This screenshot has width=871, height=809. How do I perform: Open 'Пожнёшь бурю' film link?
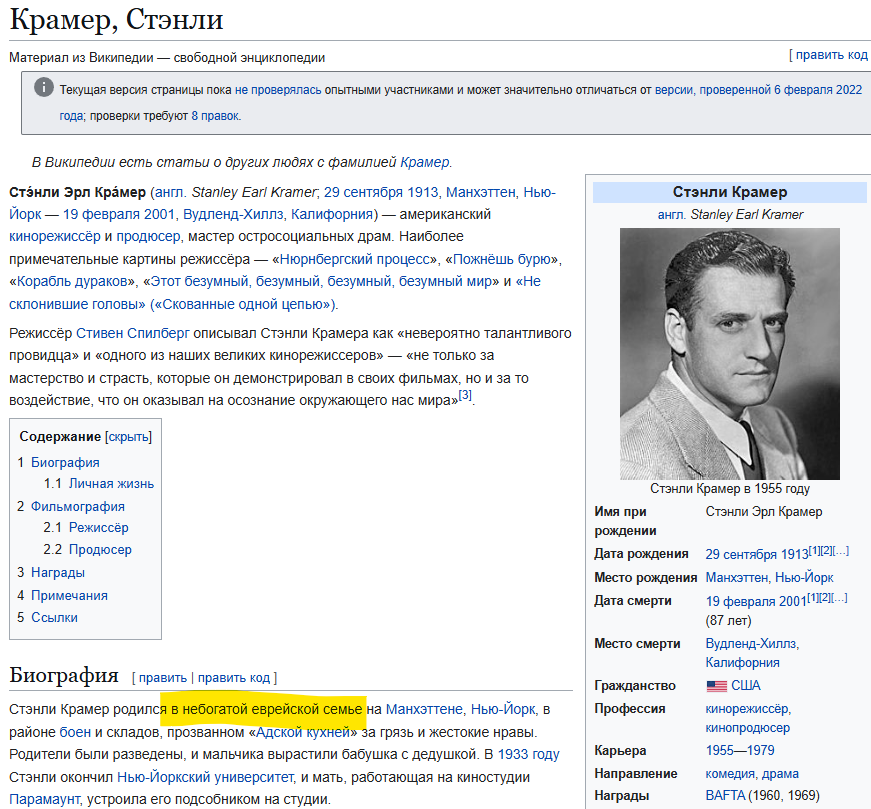pyautogui.click(x=502, y=259)
